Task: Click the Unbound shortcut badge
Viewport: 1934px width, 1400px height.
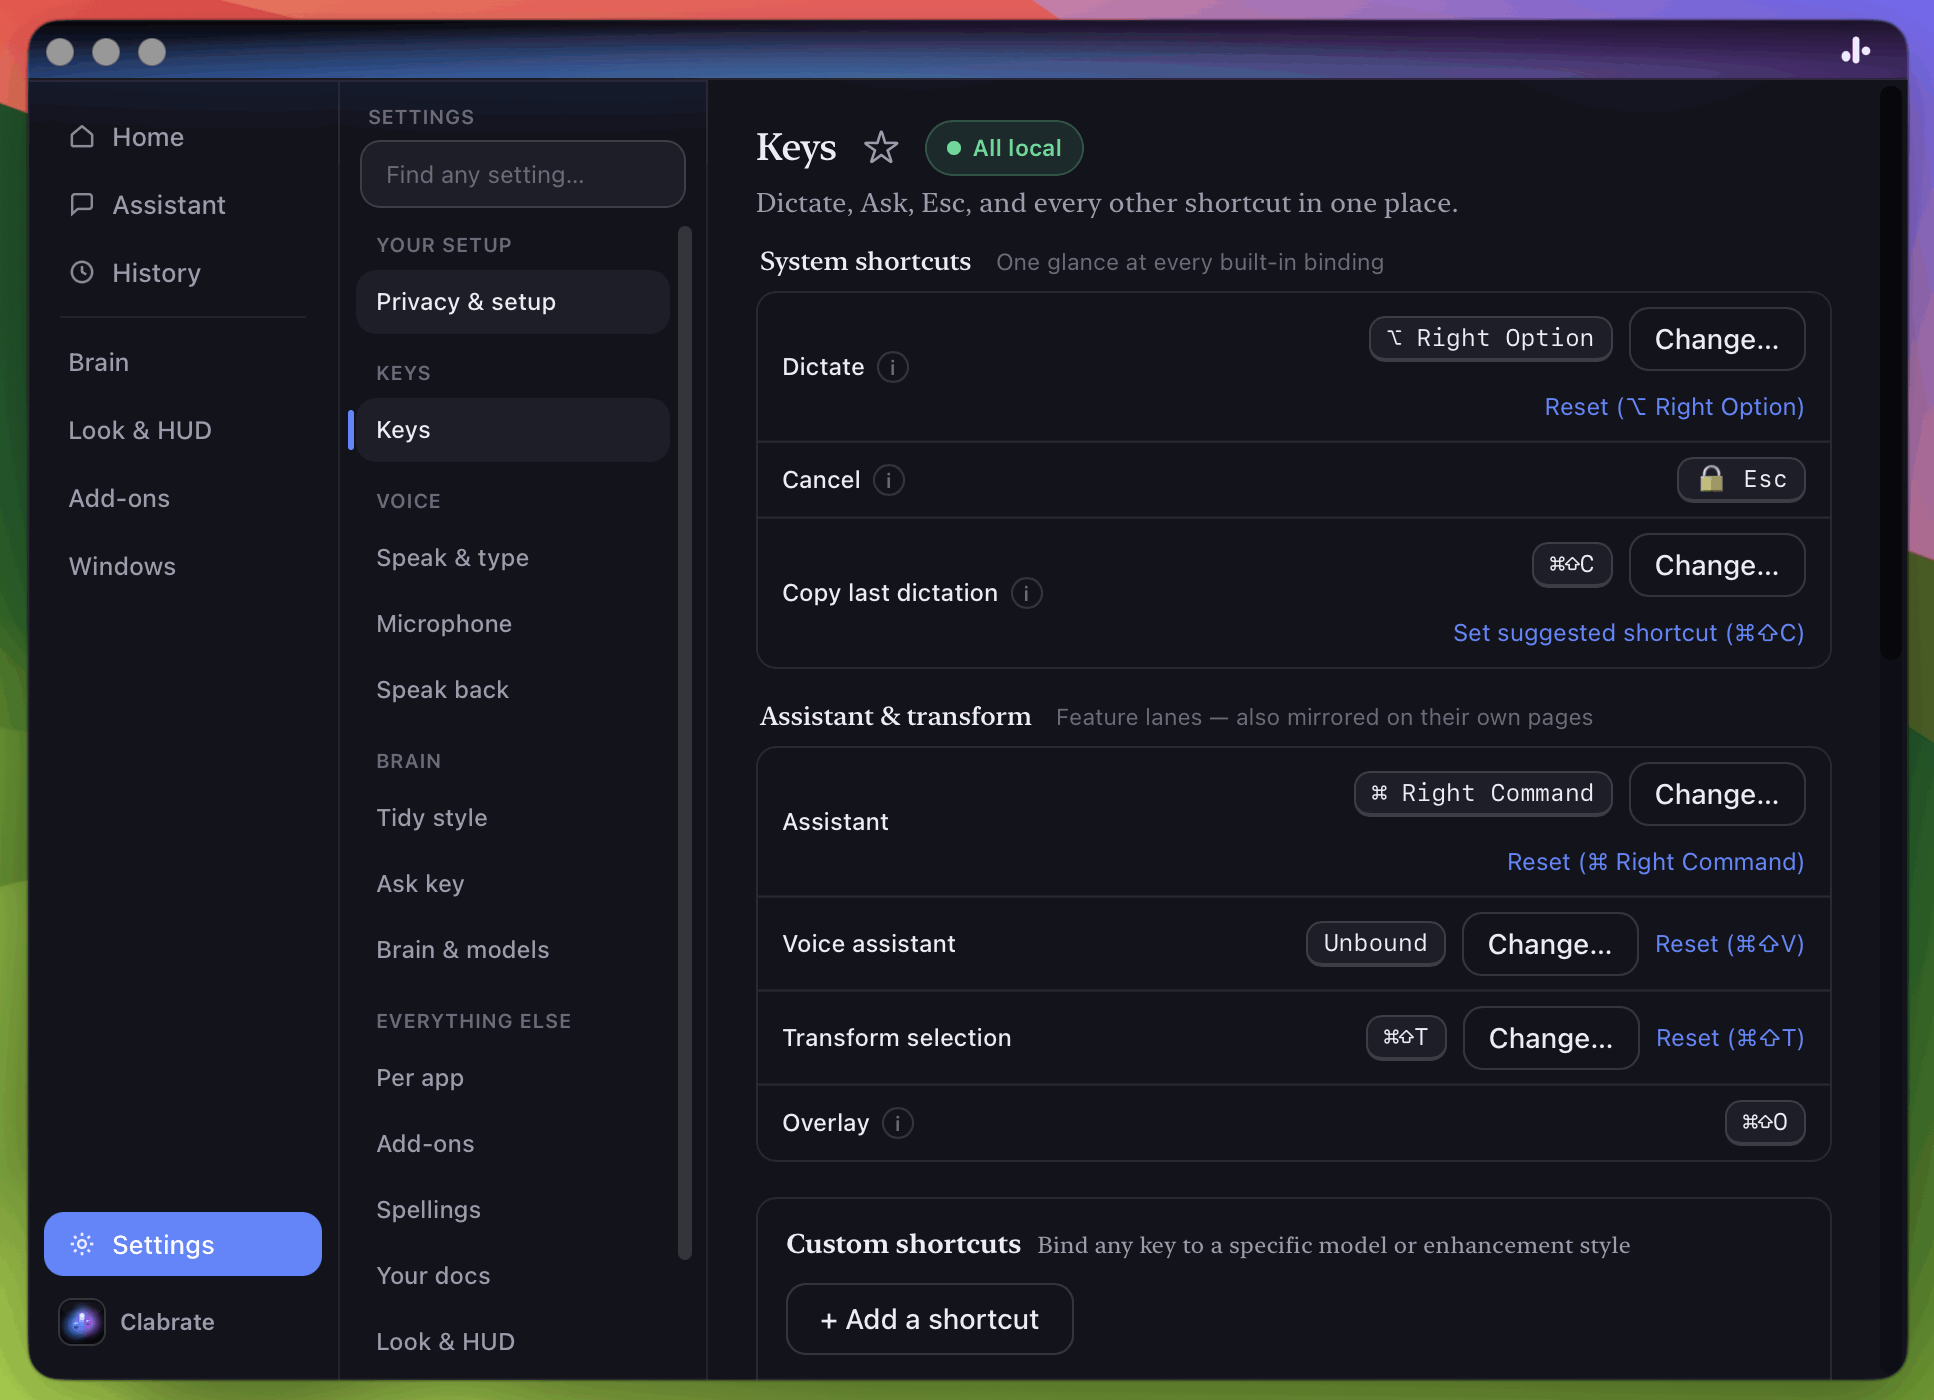Action: click(x=1375, y=943)
